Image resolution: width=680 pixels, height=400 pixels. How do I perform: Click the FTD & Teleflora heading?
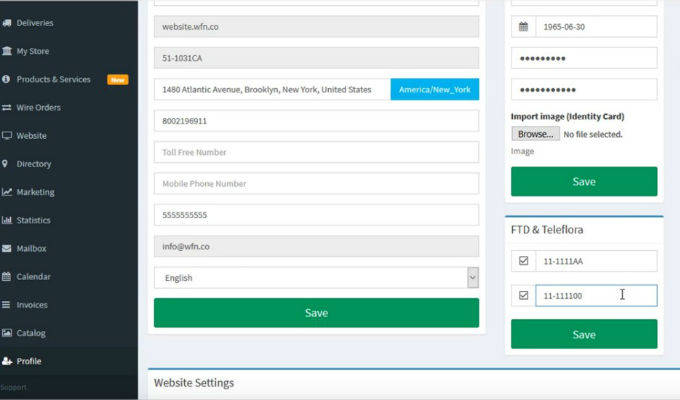[547, 230]
